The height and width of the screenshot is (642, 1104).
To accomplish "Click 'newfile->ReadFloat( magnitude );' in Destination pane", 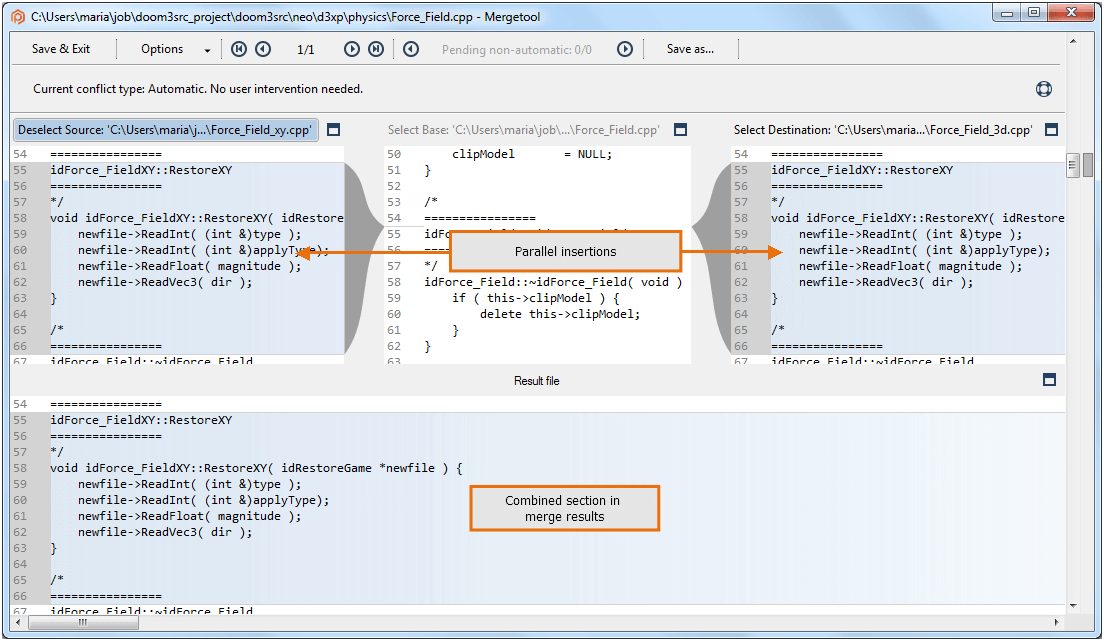I will [910, 266].
